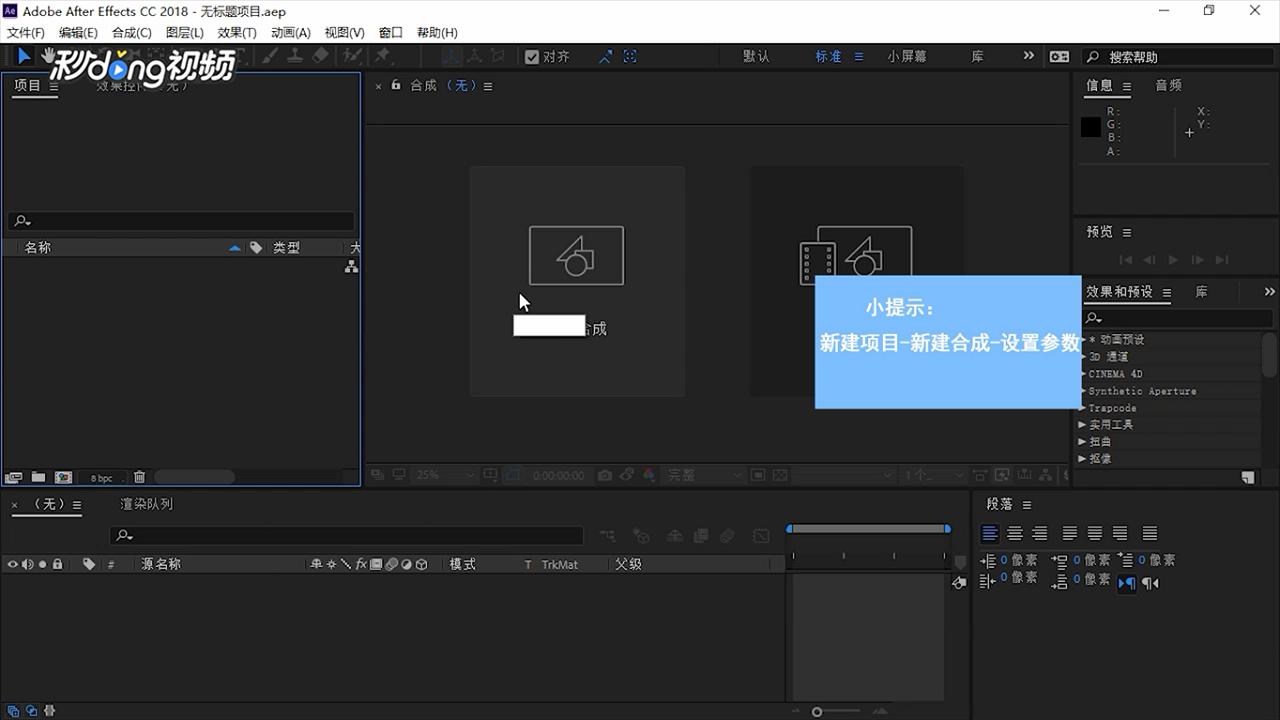Viewport: 1280px width, 720px height.
Task: Open the 编辑(E) menu
Action: pyautogui.click(x=78, y=33)
